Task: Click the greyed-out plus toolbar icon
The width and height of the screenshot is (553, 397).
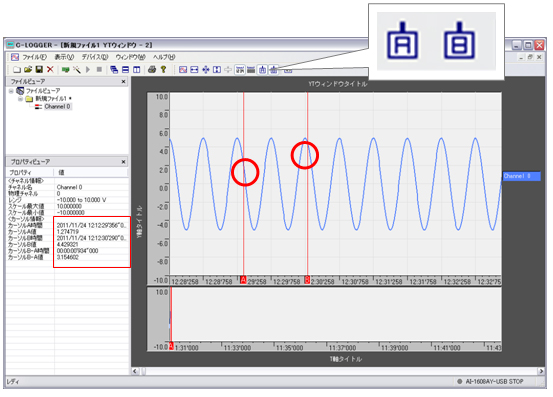Action: tap(228, 70)
